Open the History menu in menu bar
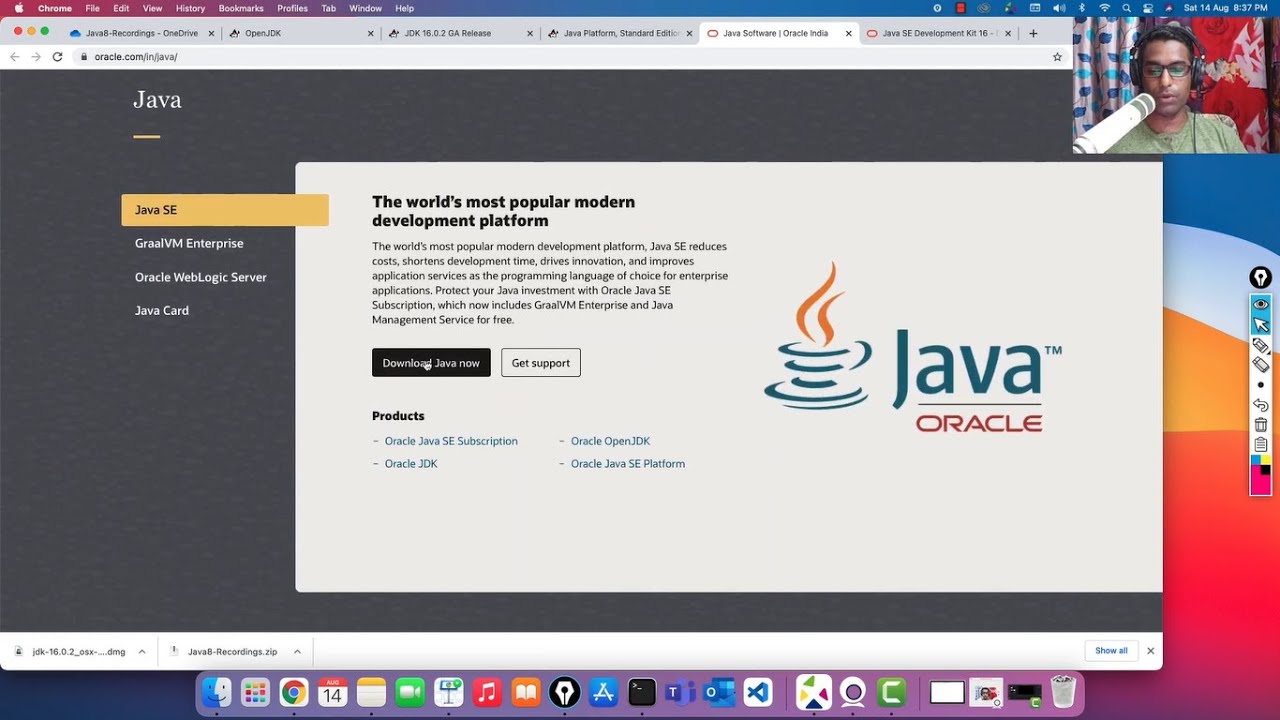The image size is (1280, 720). [x=190, y=8]
